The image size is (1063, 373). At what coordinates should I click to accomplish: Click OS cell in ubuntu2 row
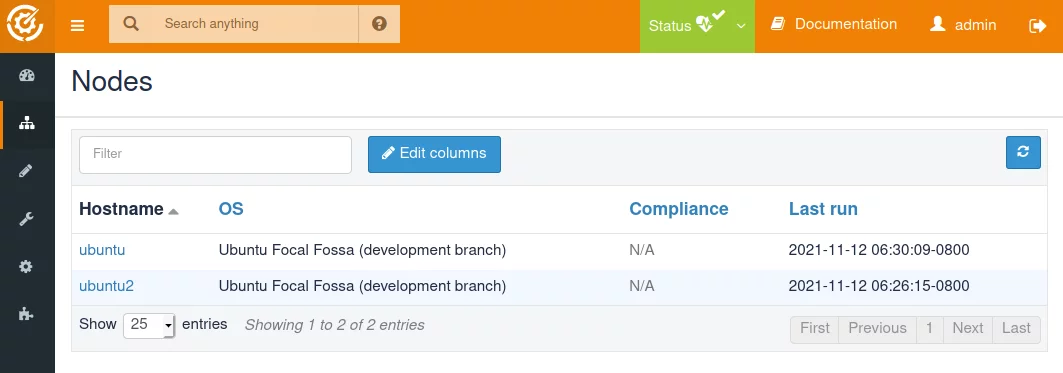click(363, 286)
